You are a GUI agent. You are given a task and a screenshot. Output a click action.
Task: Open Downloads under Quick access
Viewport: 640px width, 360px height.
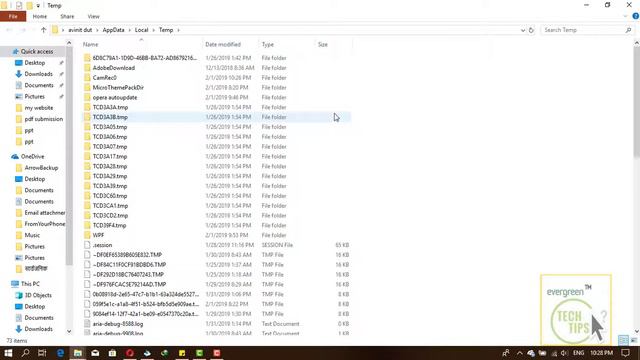(x=38, y=74)
